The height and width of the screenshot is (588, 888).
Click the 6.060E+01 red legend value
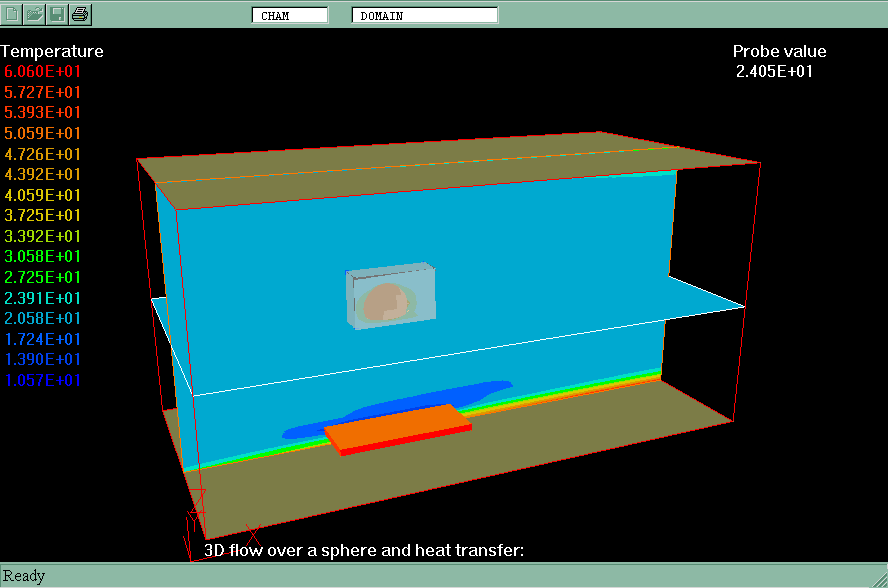43,72
